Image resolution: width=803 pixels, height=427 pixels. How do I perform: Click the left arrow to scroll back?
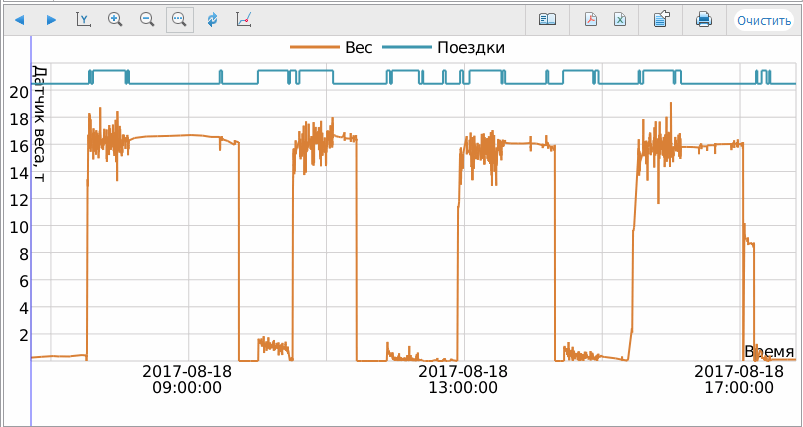(19, 19)
